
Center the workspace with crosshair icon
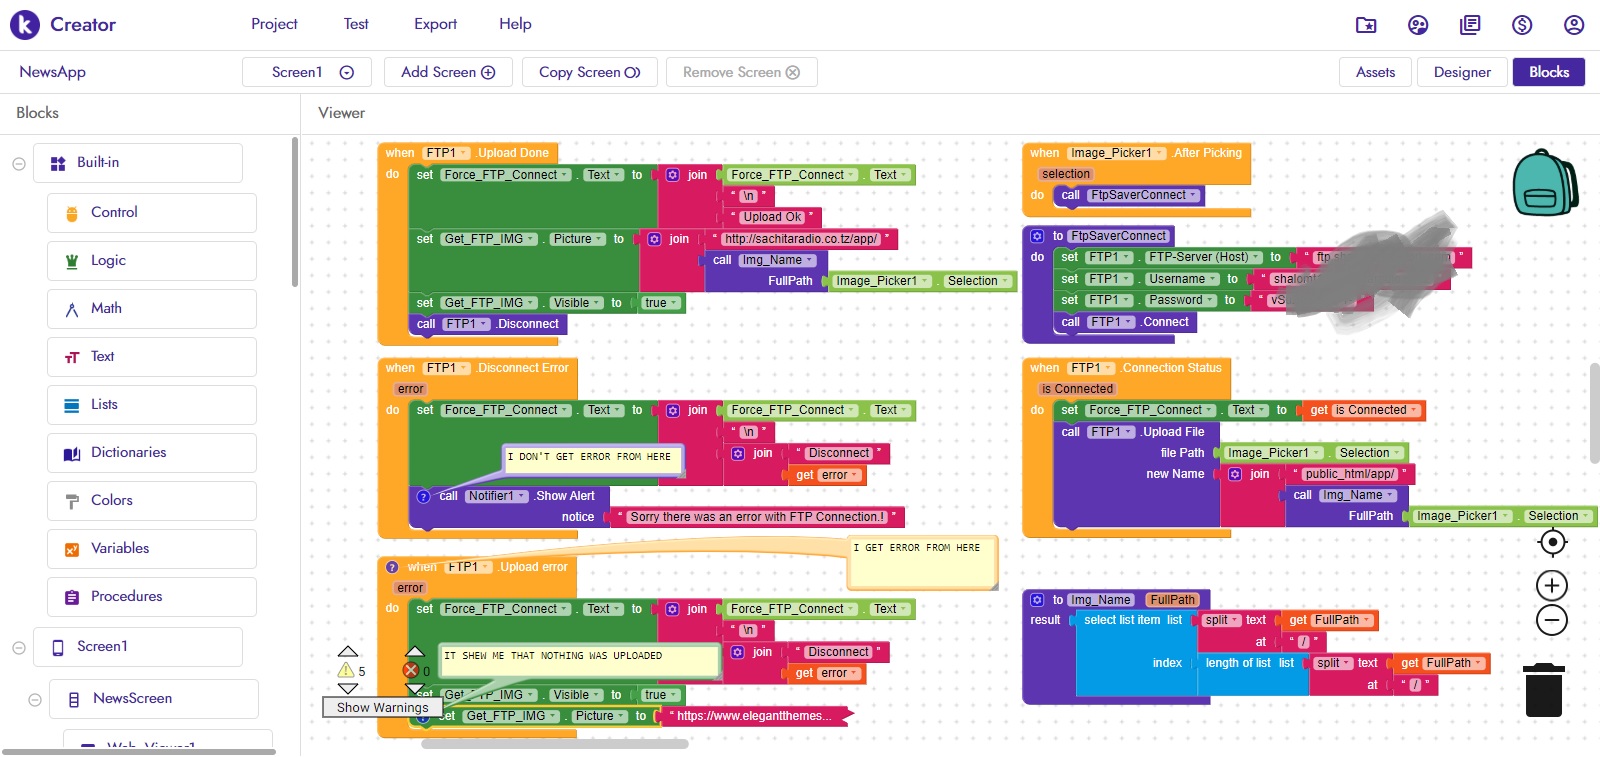[1552, 542]
